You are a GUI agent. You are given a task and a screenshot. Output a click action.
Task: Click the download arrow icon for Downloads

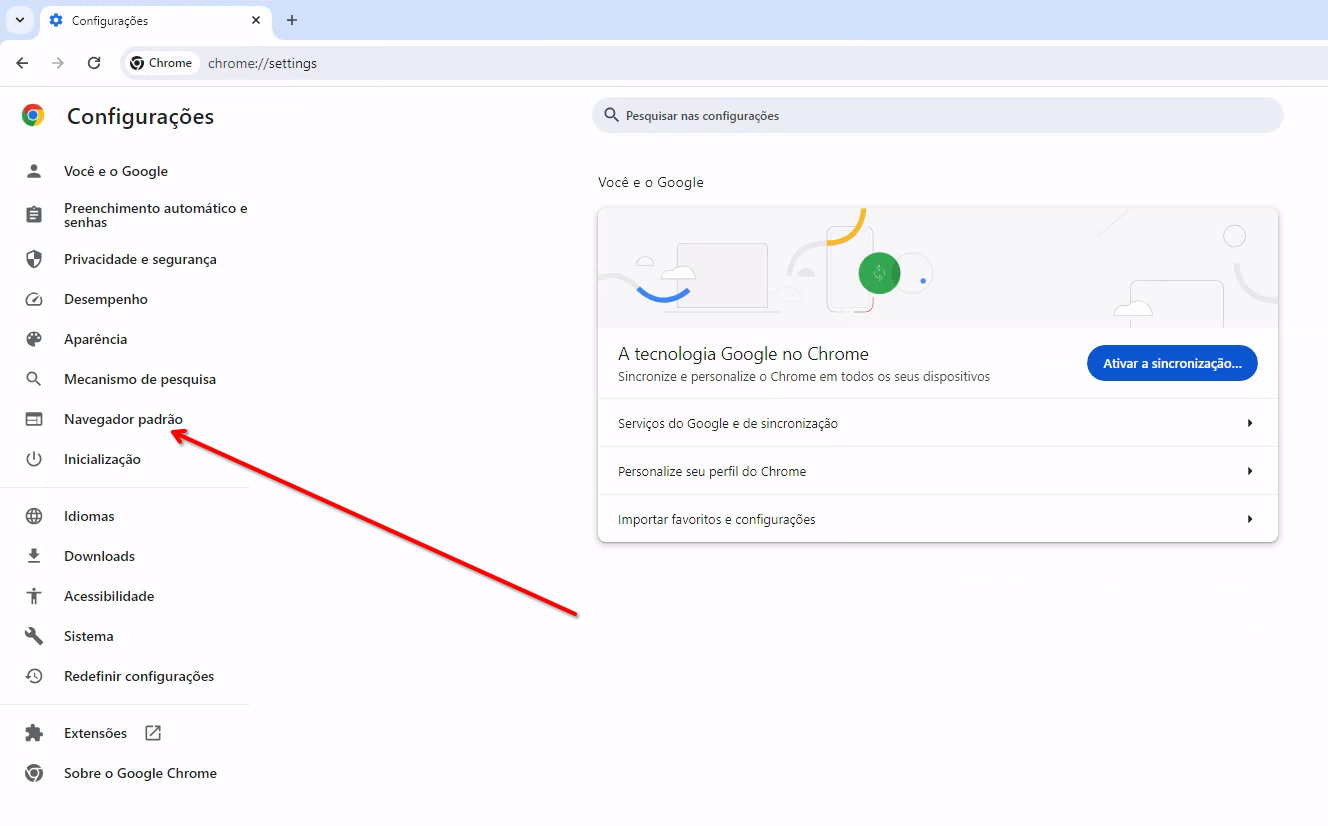[x=34, y=556]
